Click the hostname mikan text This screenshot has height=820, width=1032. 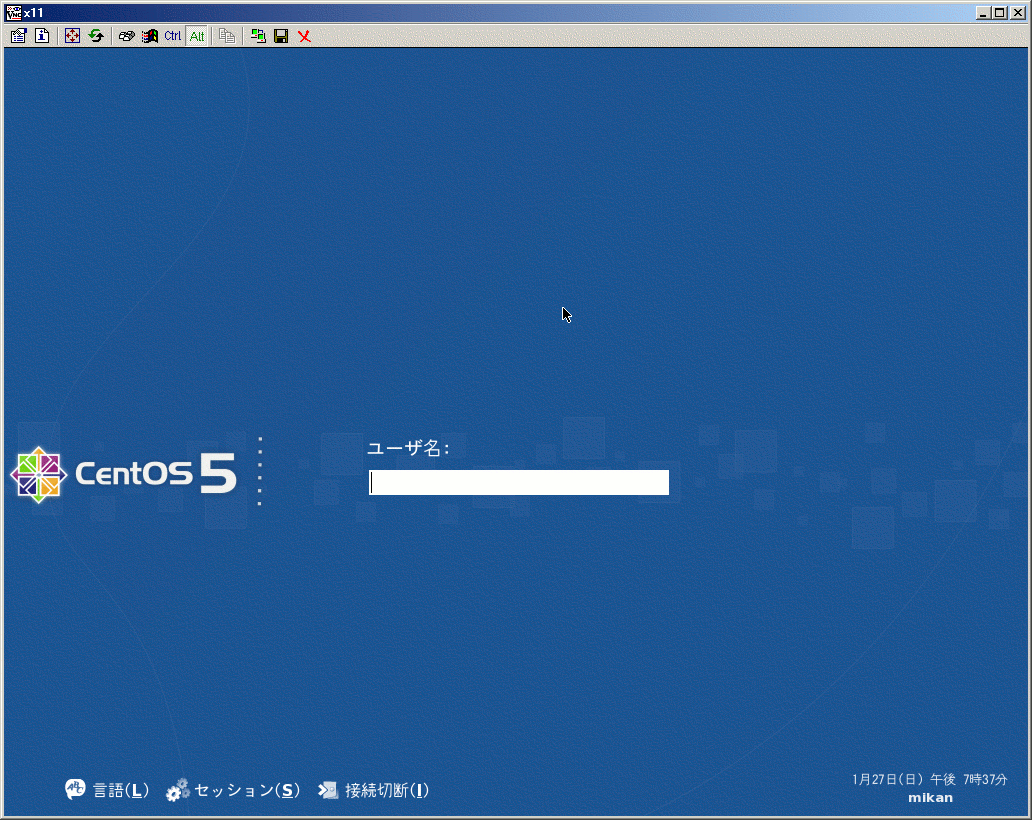click(930, 798)
